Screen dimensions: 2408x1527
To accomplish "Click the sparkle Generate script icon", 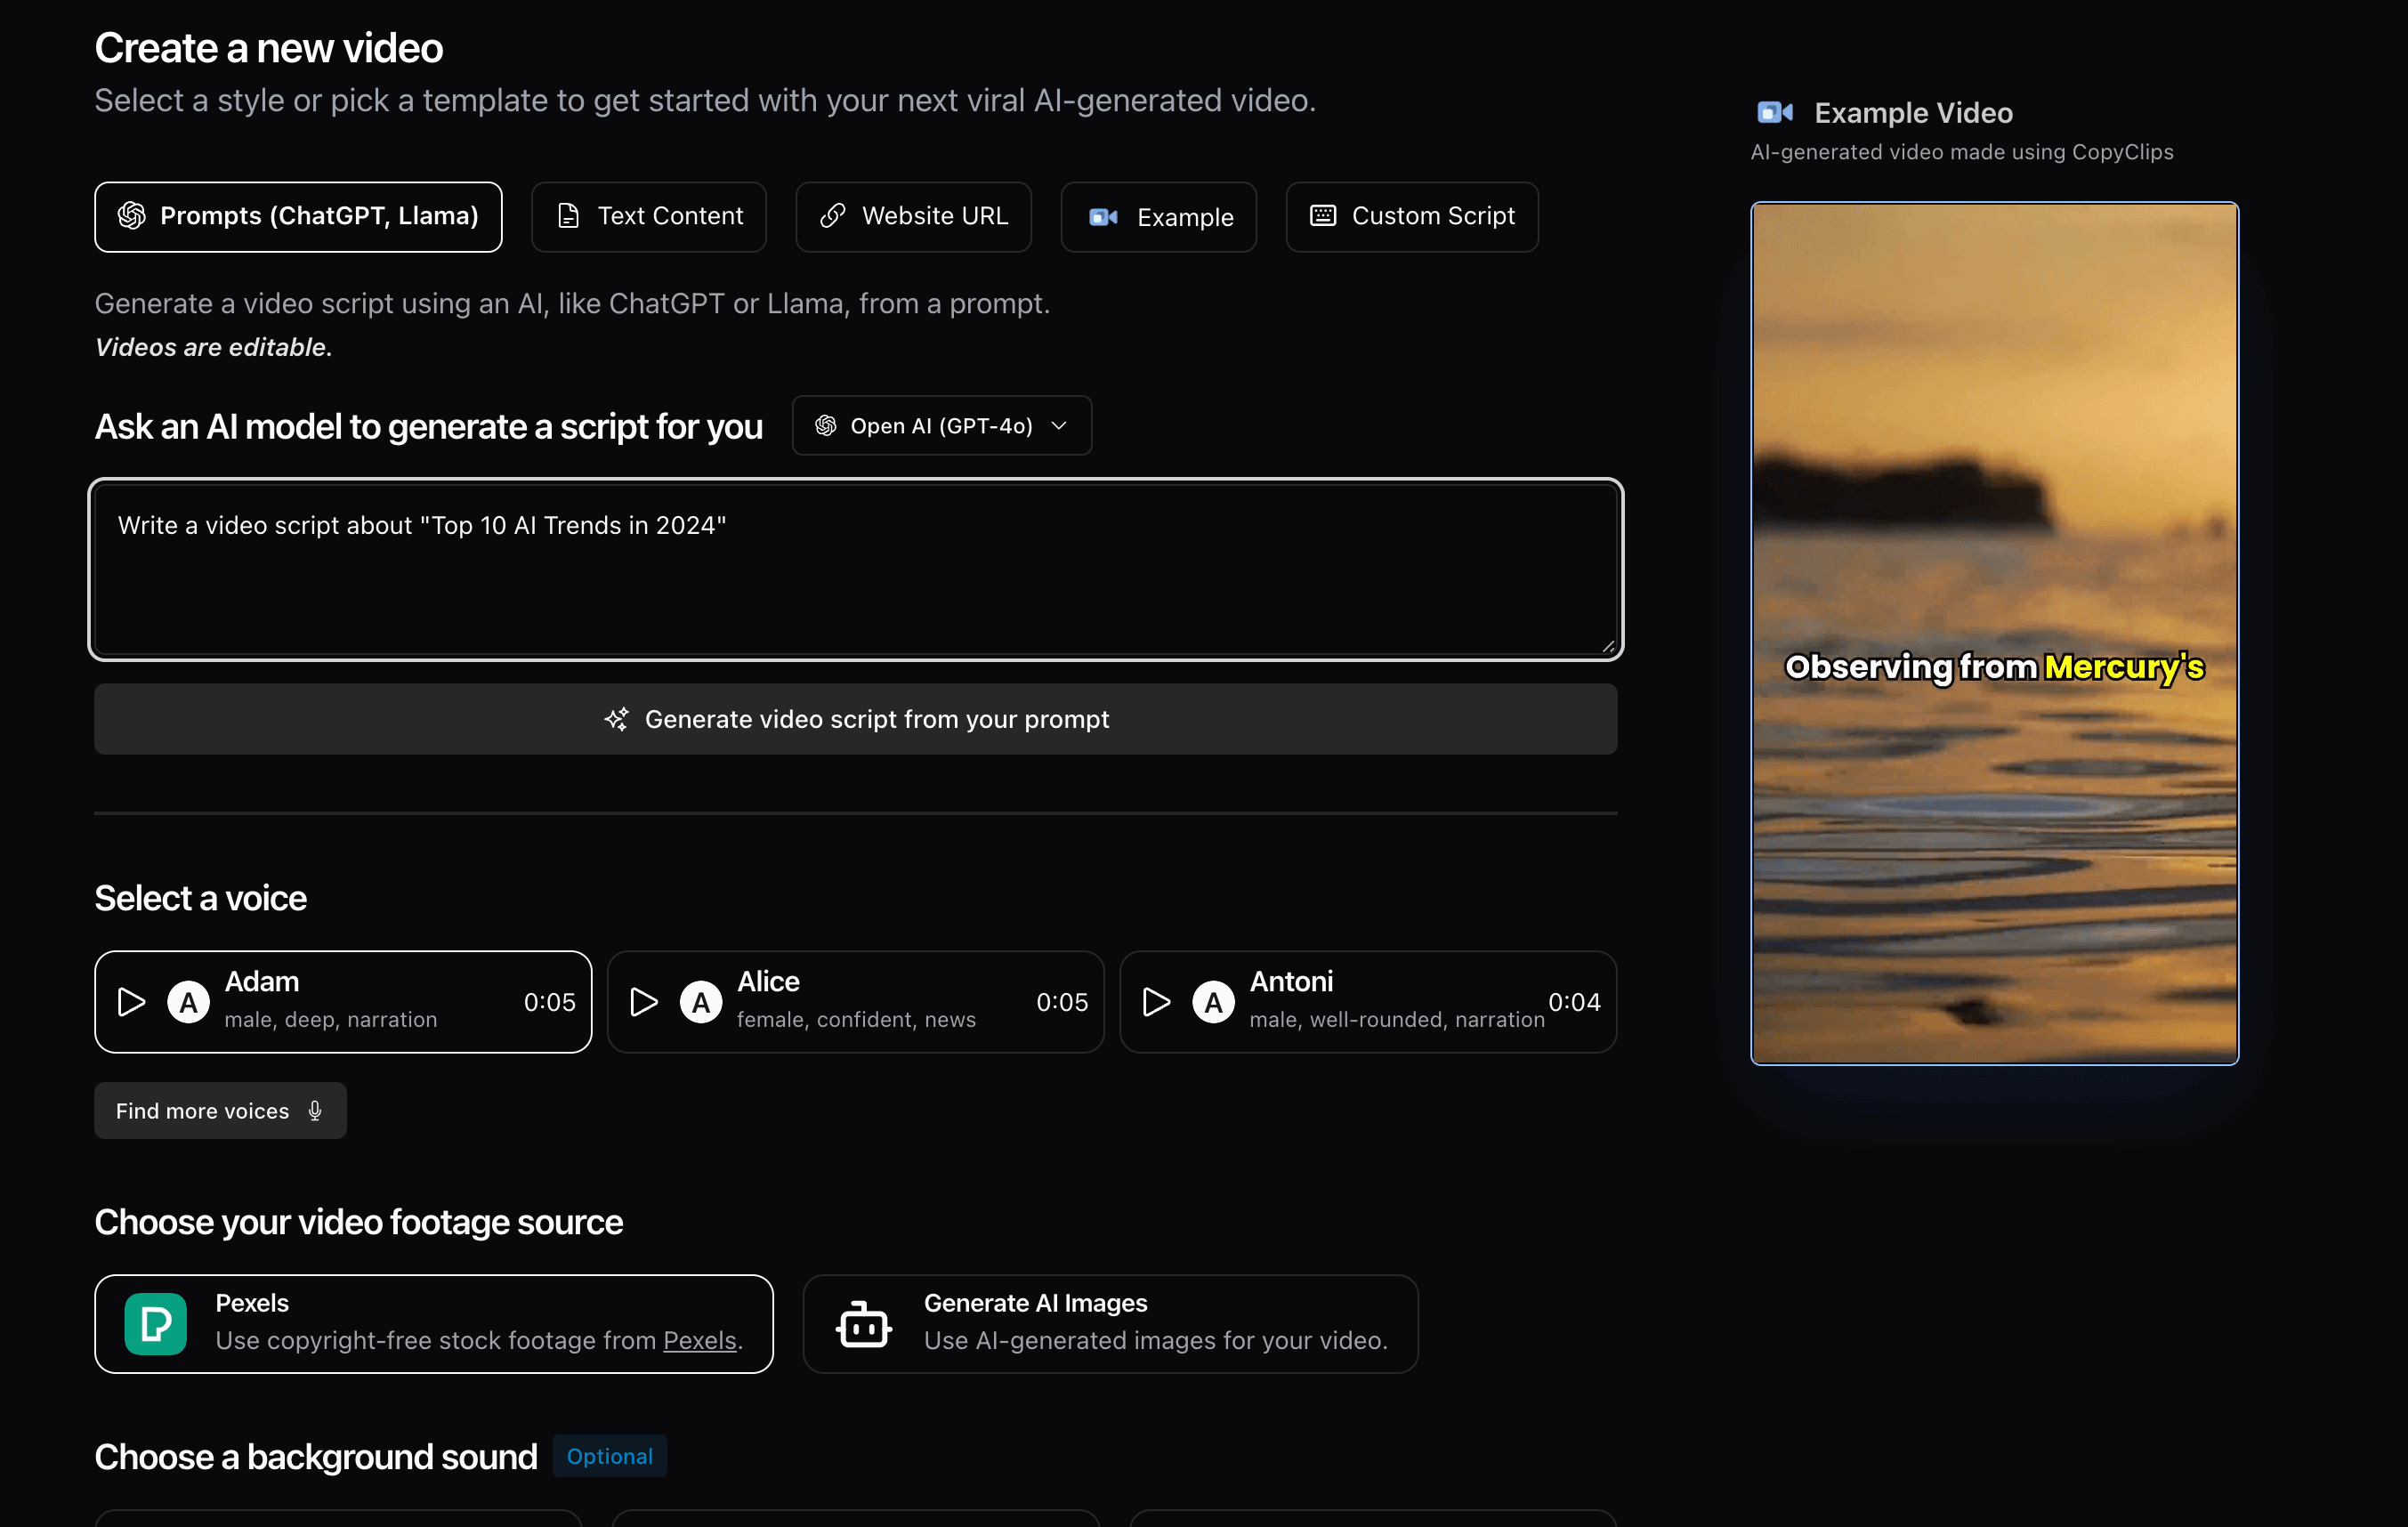I will pyautogui.click(x=614, y=718).
